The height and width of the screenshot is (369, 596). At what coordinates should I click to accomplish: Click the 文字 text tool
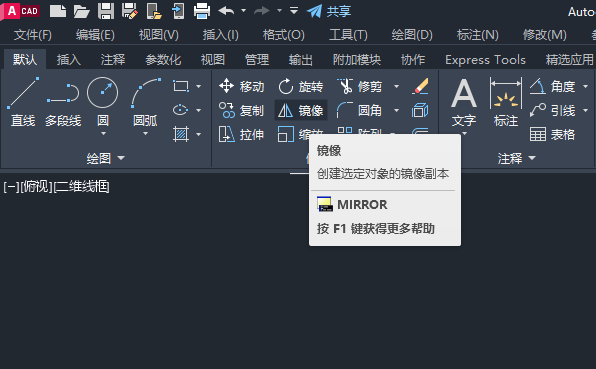point(464,102)
